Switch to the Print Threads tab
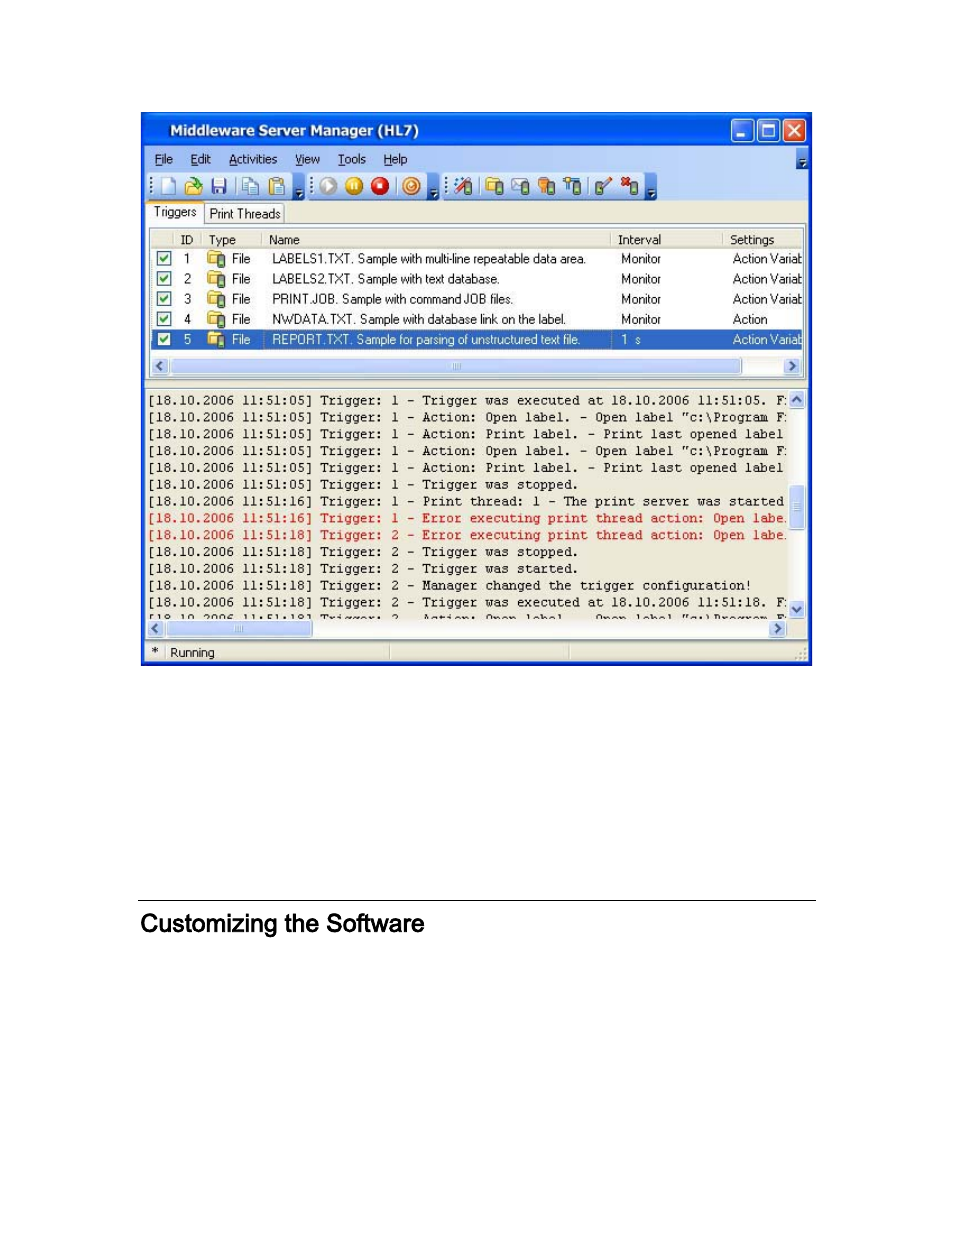The width and height of the screenshot is (954, 1235). [x=245, y=214]
